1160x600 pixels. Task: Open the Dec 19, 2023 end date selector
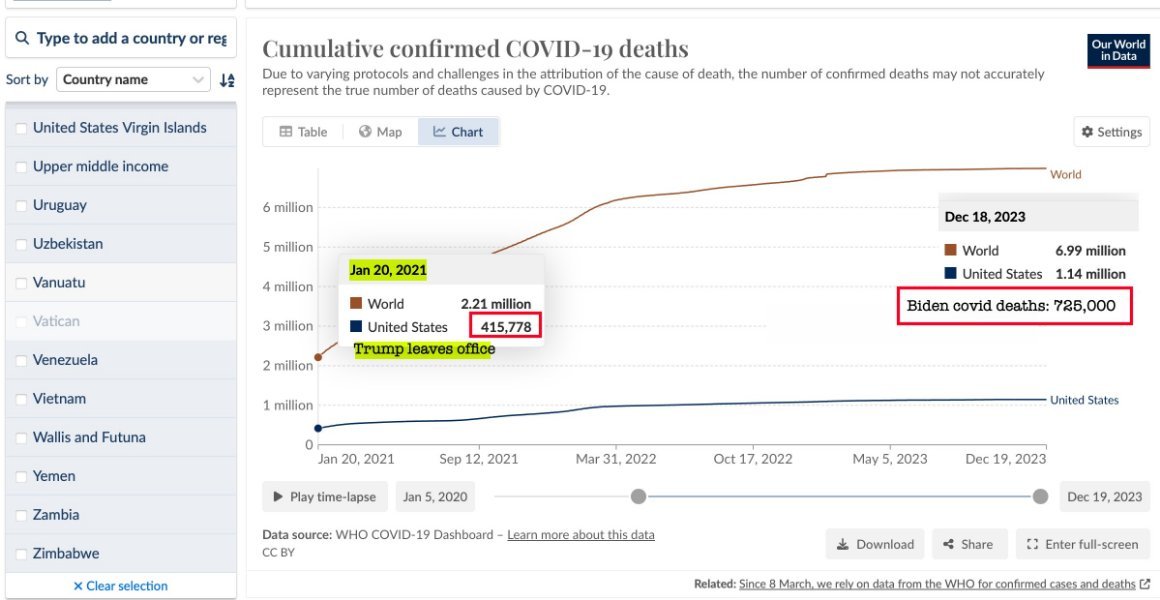[x=1105, y=496]
